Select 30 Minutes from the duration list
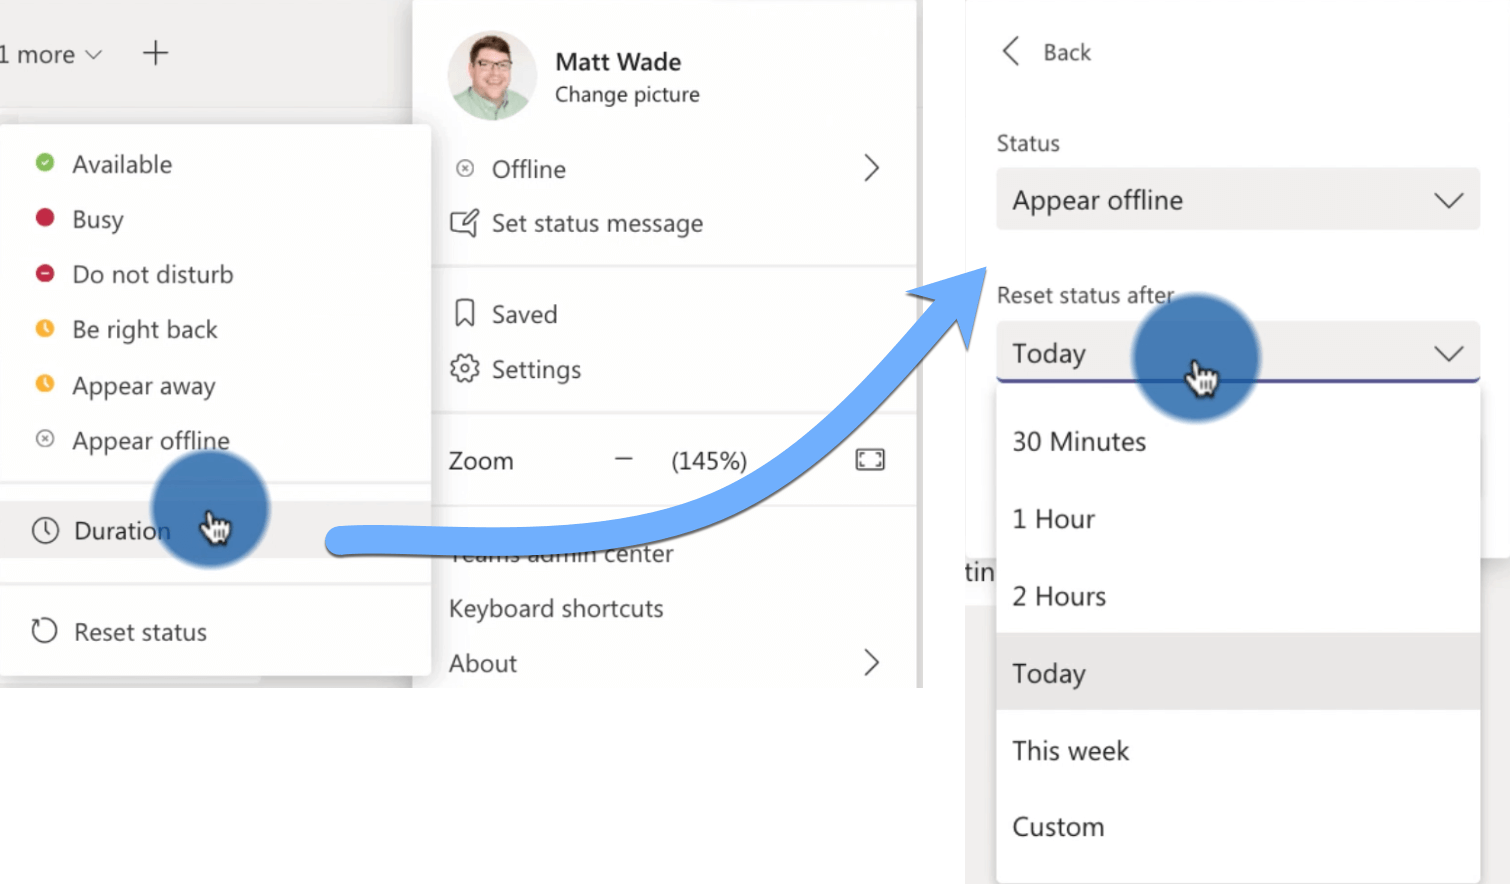 [x=1079, y=441]
